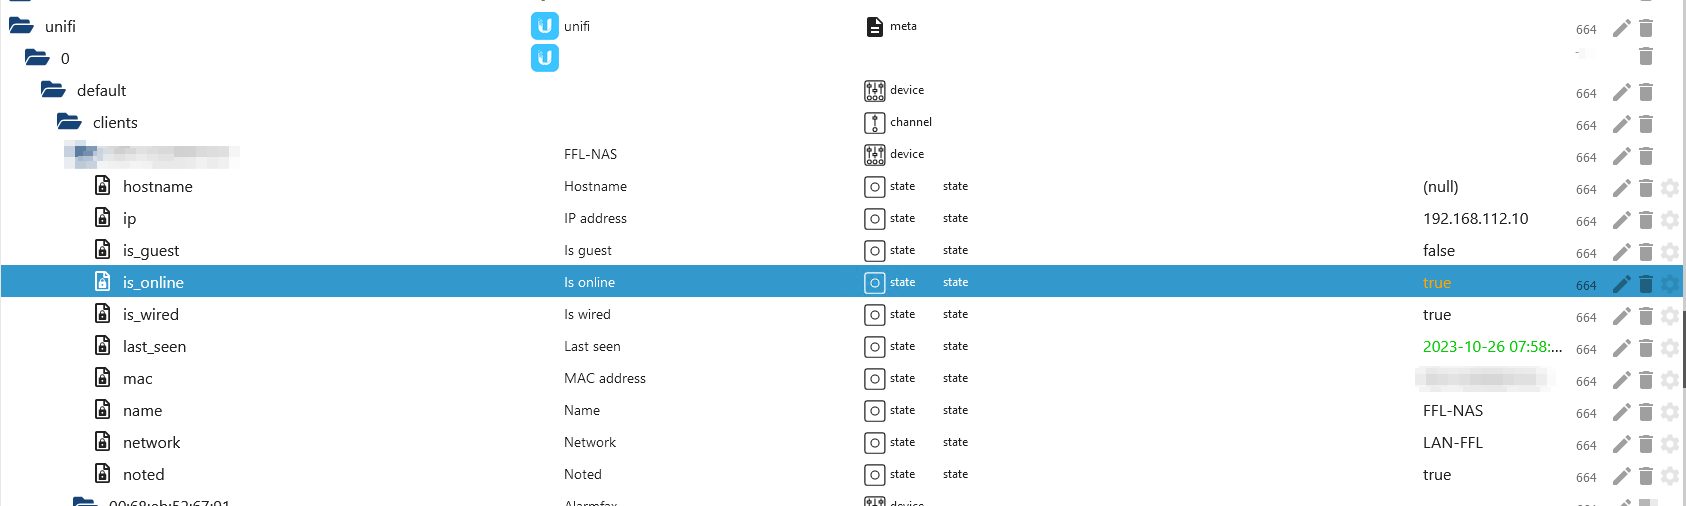Viewport: 1686px width, 506px height.
Task: Click the pencil icon for network row
Action: 1621,444
